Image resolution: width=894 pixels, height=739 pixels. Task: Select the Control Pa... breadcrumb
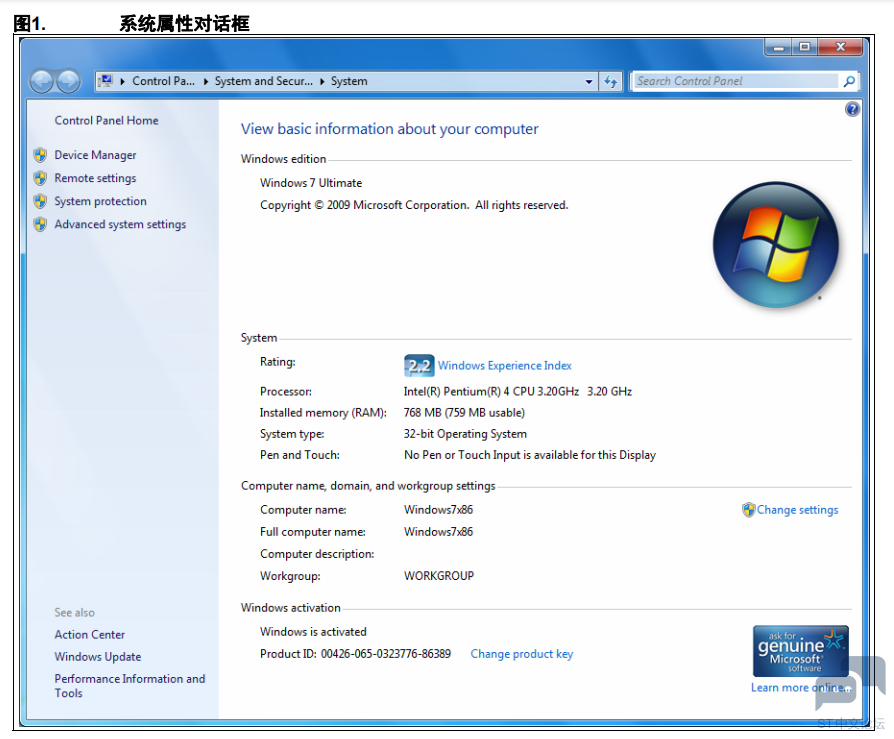click(x=163, y=82)
